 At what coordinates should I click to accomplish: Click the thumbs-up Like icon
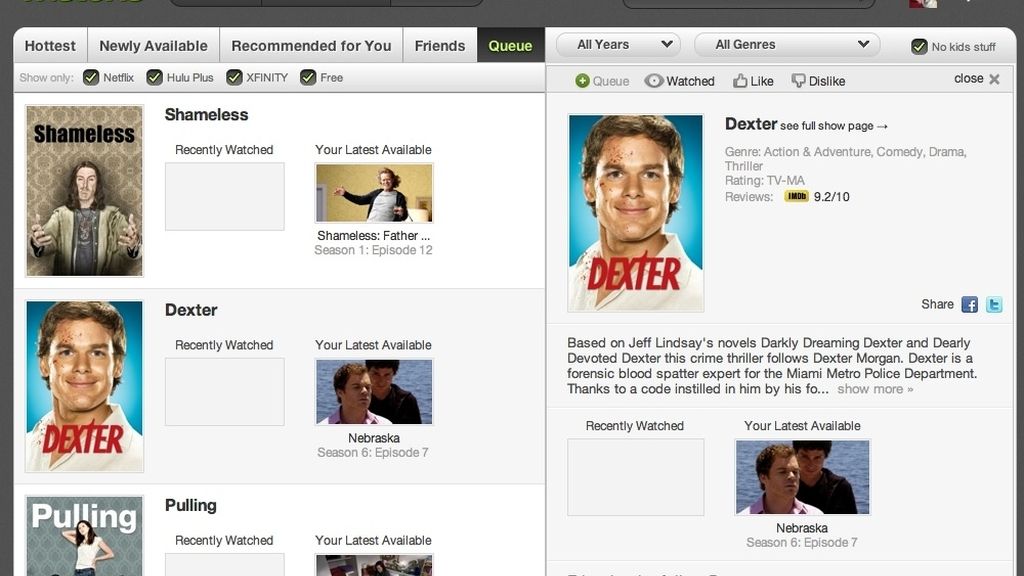coord(740,81)
